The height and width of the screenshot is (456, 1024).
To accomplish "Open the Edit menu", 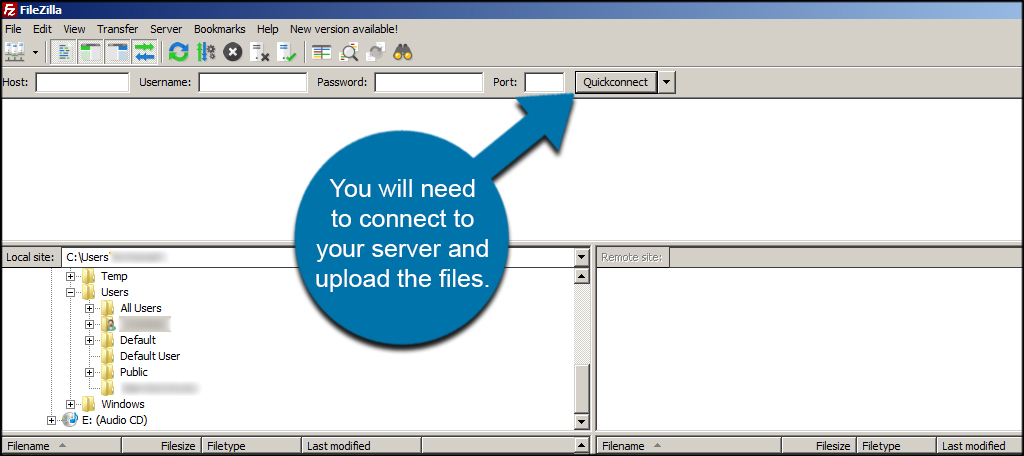I will pos(42,29).
